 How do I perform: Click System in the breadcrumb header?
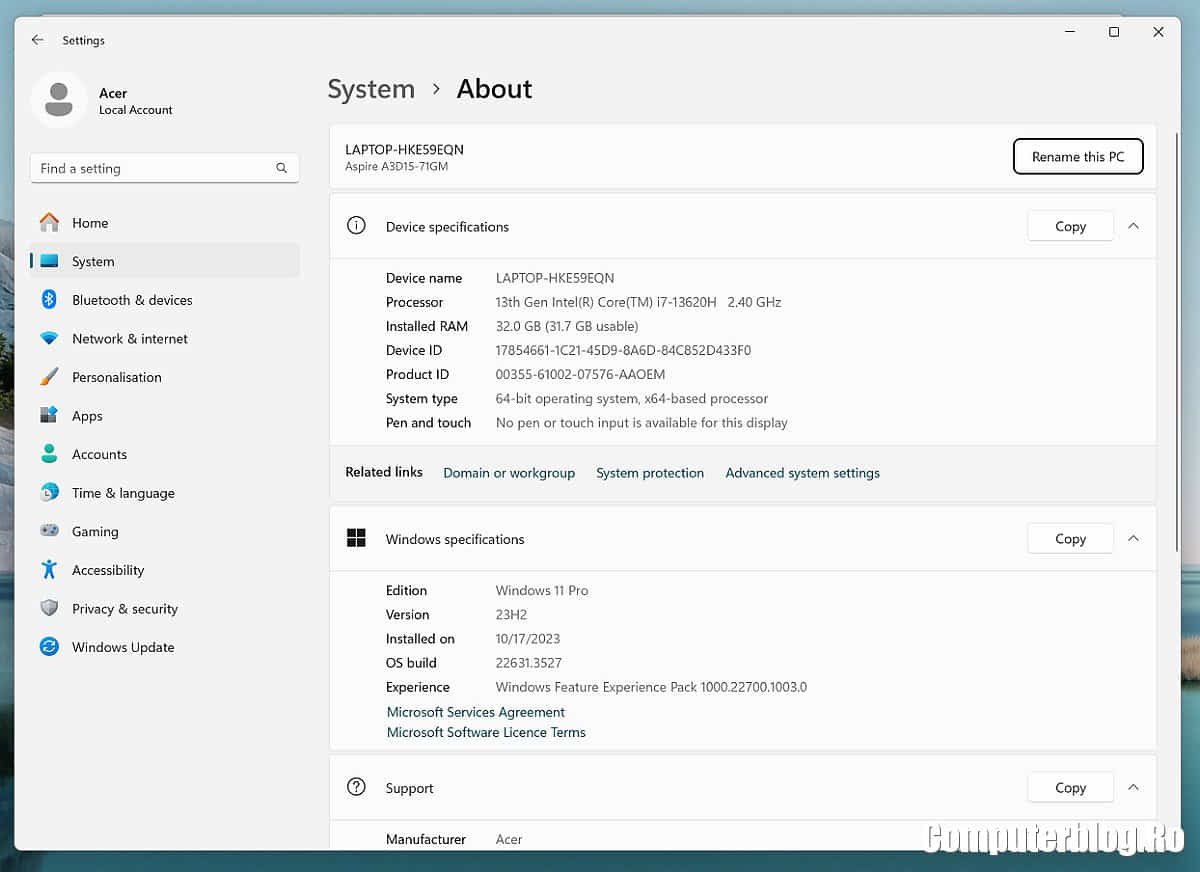371,89
